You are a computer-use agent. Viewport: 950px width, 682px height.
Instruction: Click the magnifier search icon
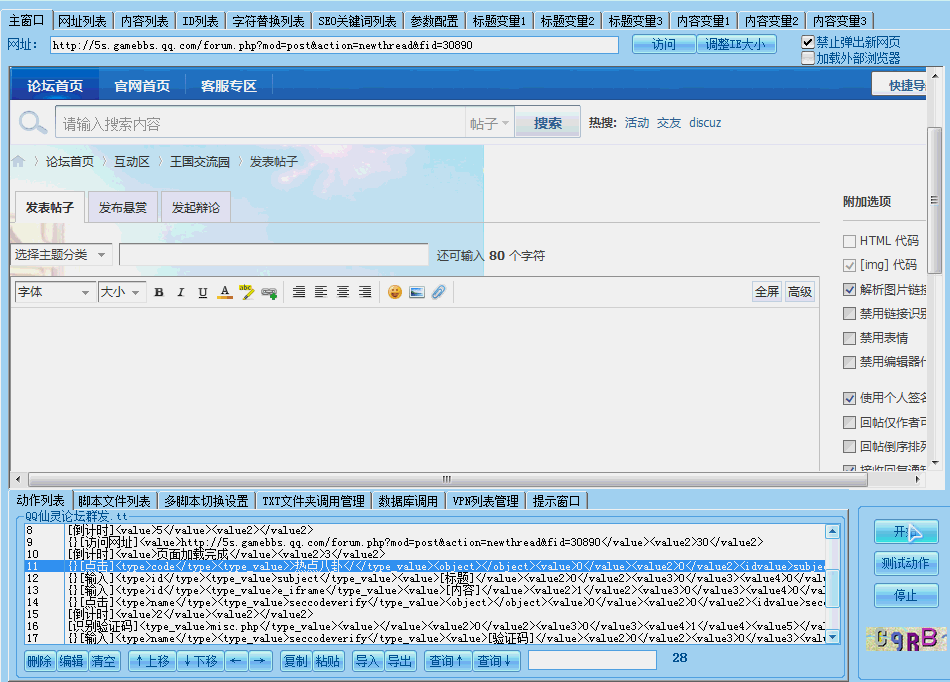pos(33,123)
